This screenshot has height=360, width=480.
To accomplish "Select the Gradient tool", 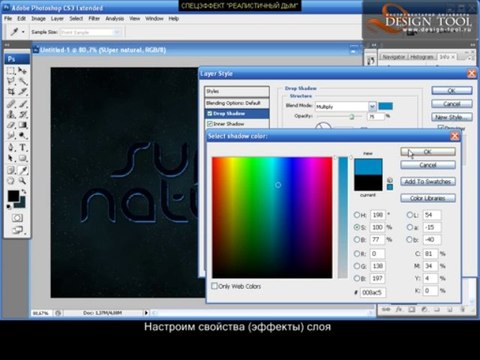I will click(23, 125).
